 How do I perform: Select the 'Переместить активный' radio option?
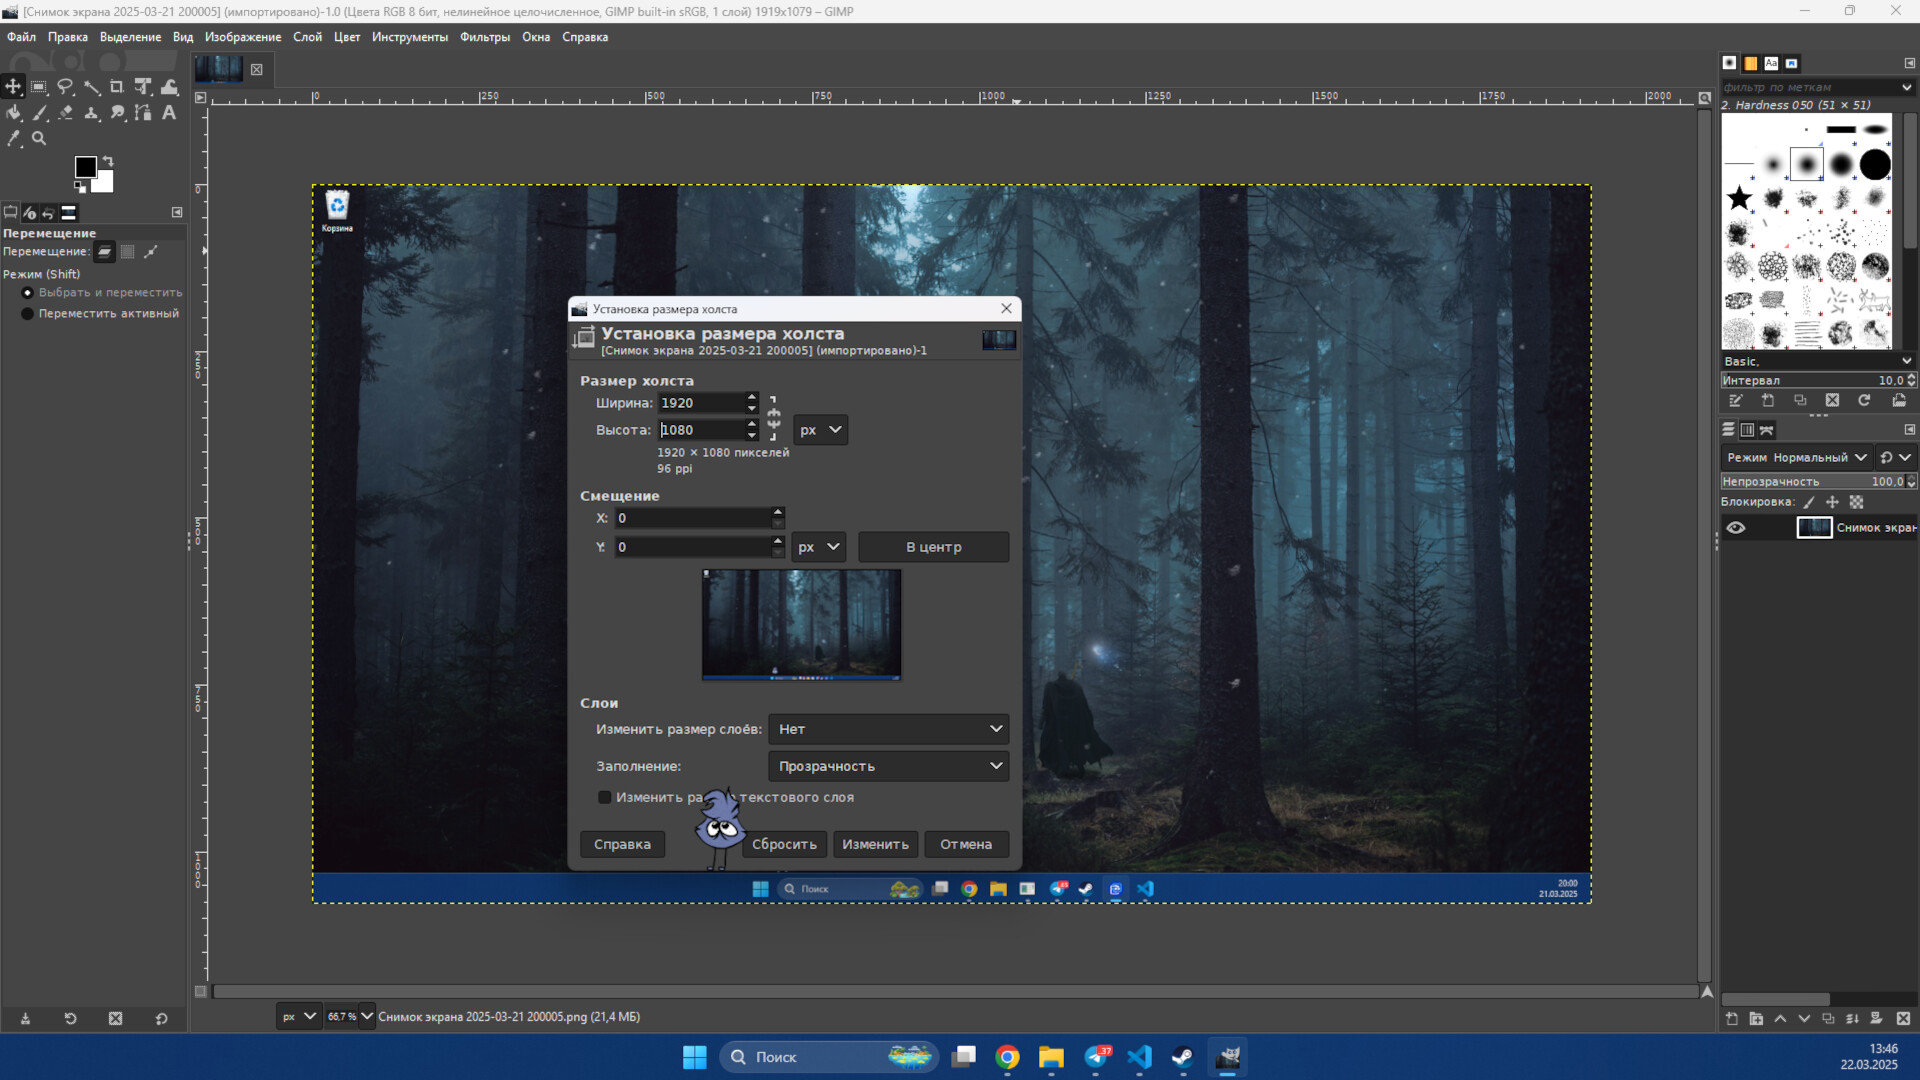click(27, 313)
